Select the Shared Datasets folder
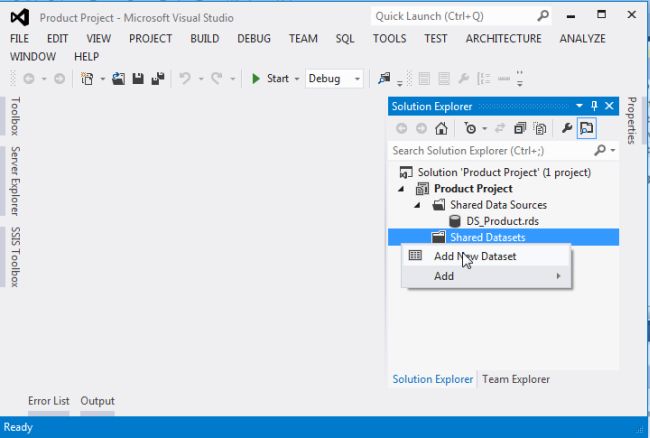 click(503, 237)
